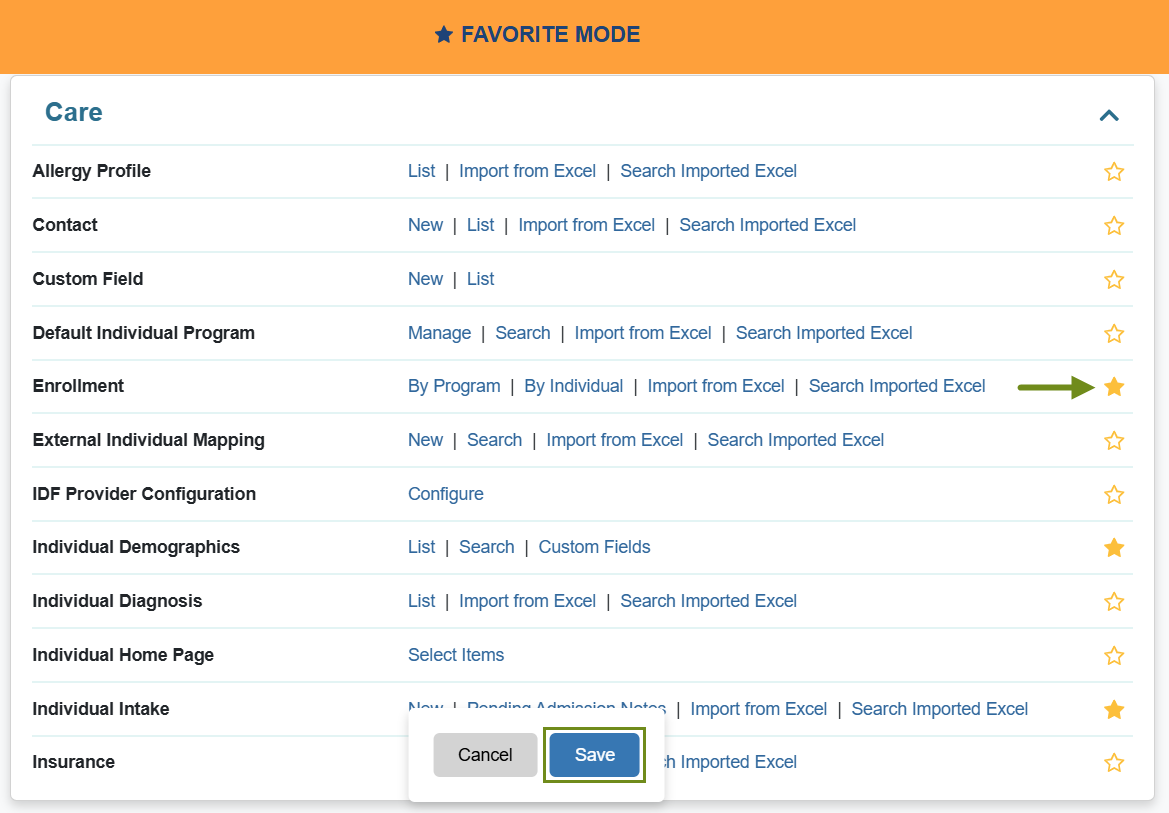Open IDF Provider Configuration Configure link
Screen dimensions: 1169x813
(x=445, y=494)
